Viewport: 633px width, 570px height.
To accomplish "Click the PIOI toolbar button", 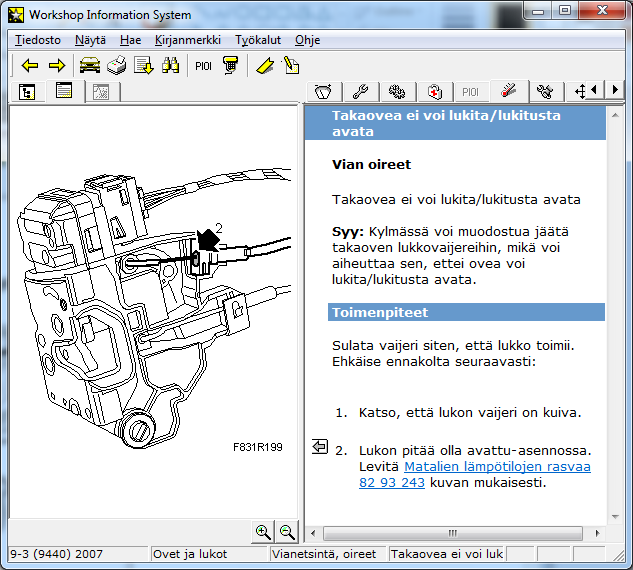I will tap(203, 66).
